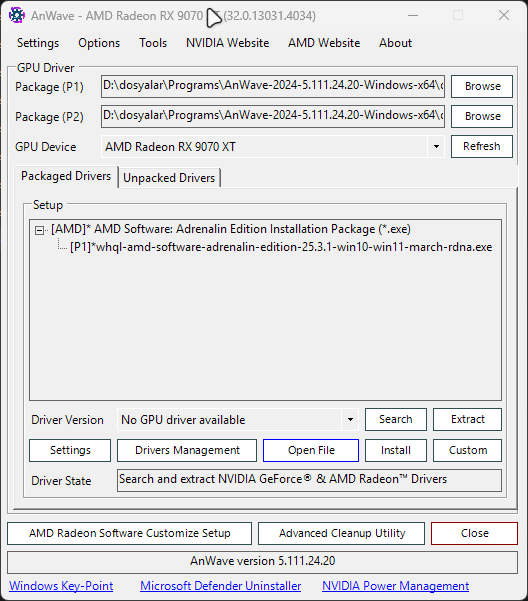
Task: Minimize the AnWave window
Action: pyautogui.click(x=413, y=15)
